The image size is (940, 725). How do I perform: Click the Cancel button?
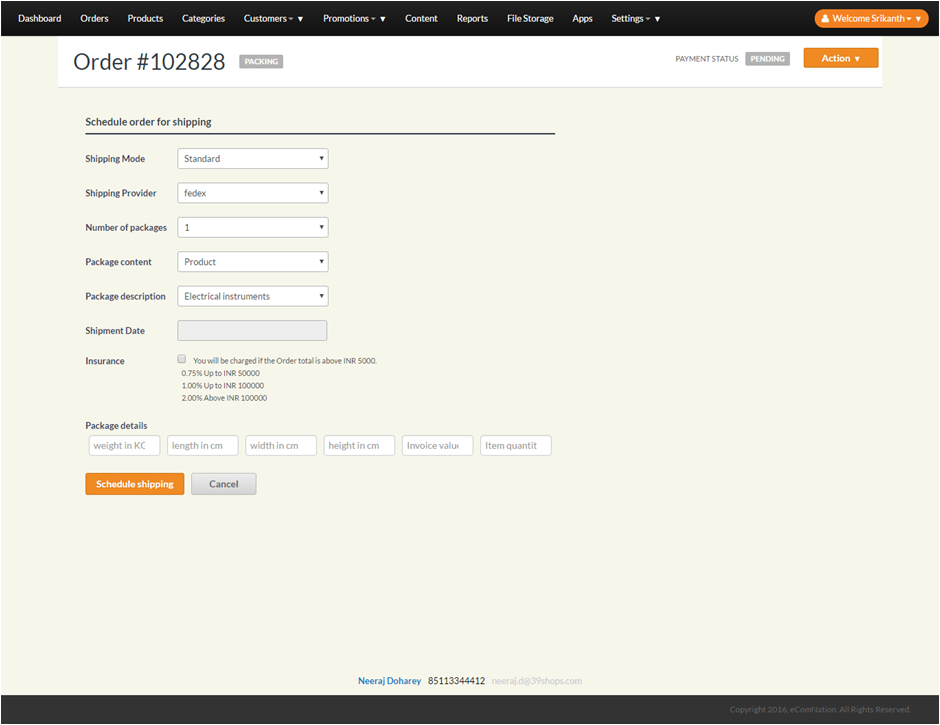coord(224,484)
